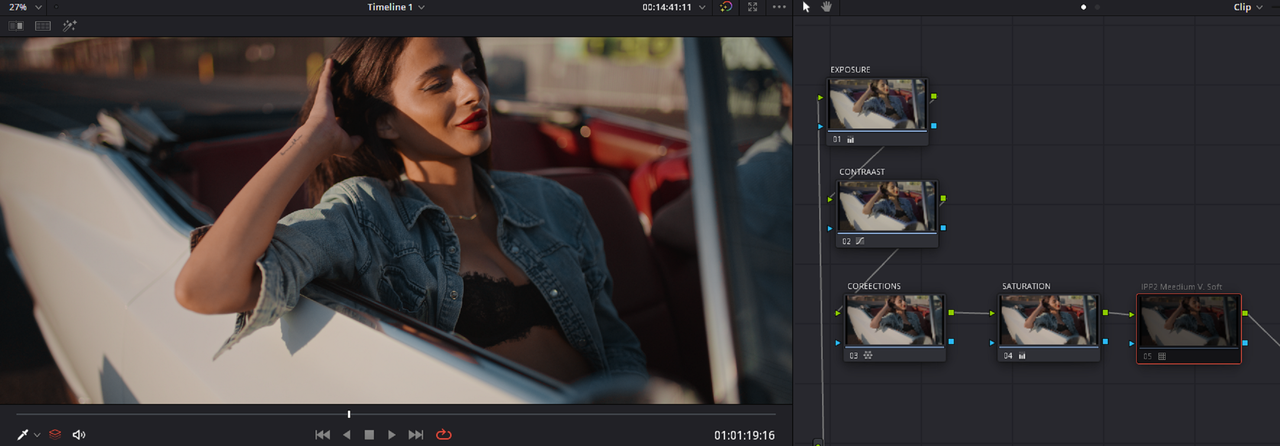Viewport: 1280px width, 446px height.
Task: Mute audio with the speaker icon
Action: (79, 435)
